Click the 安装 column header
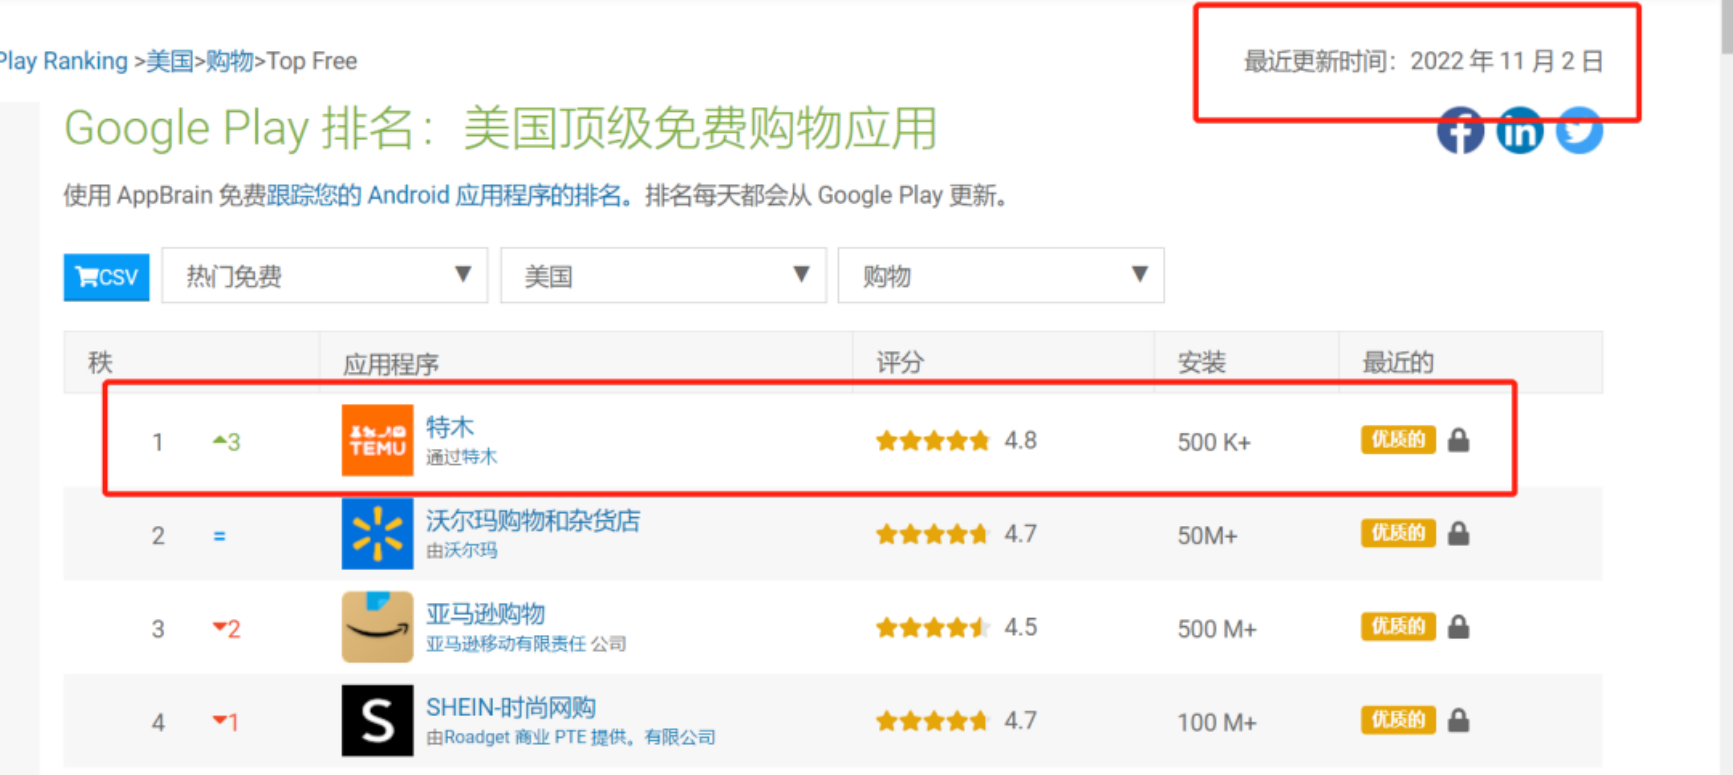 click(x=1202, y=363)
